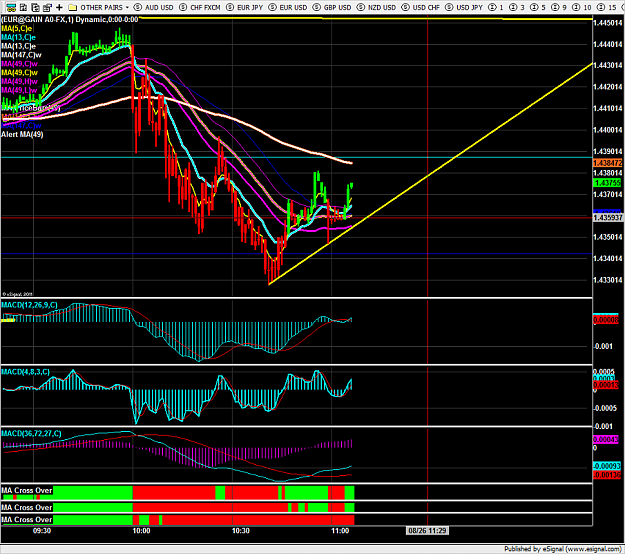
Task: Select the MA(49,H)w study label
Action: click(x=20, y=81)
